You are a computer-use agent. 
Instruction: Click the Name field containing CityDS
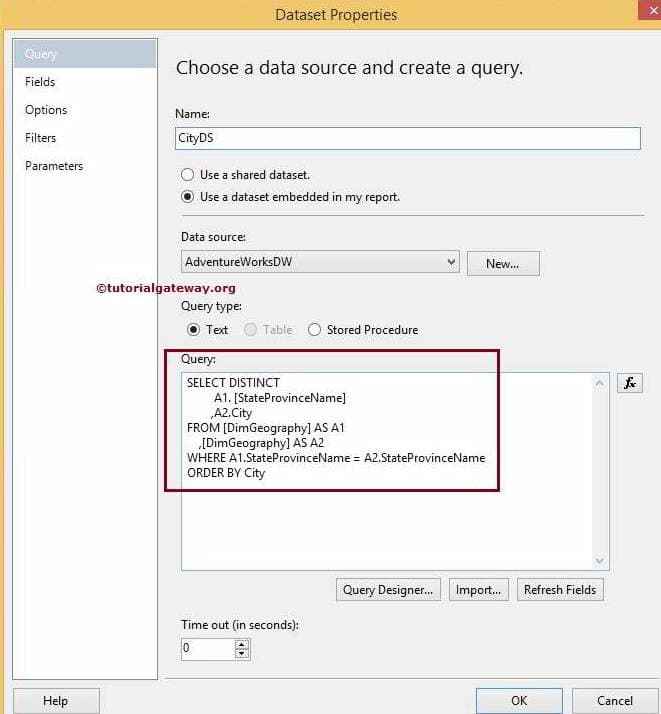[x=407, y=138]
